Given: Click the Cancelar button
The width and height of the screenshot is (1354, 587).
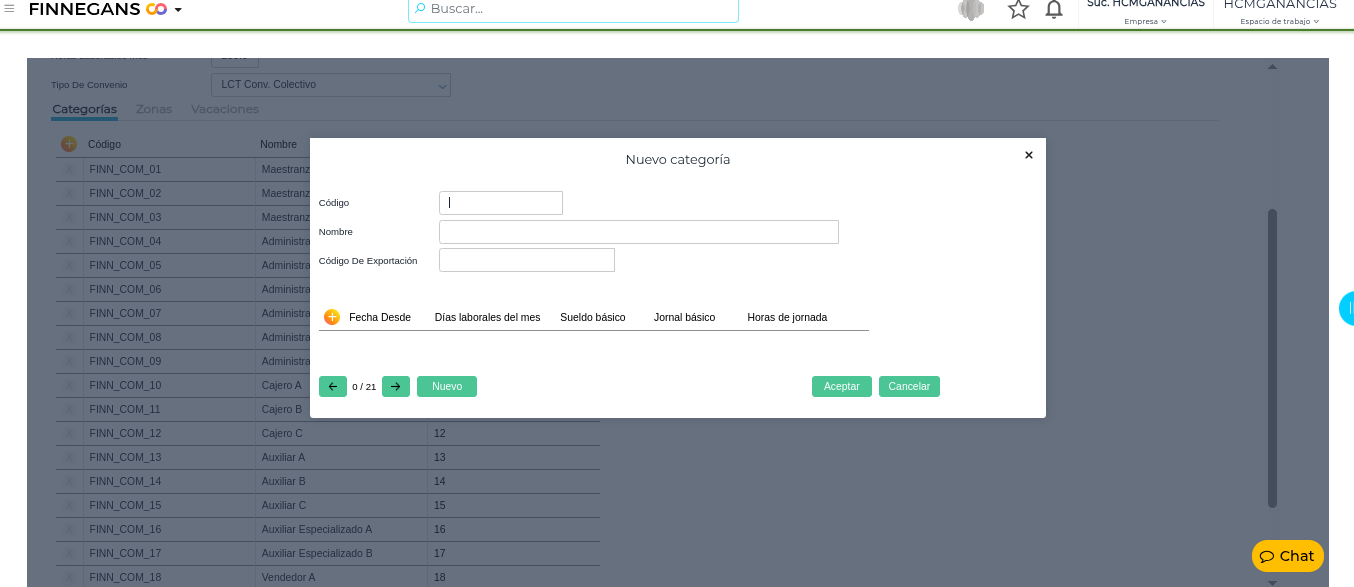Looking at the screenshot, I should [x=909, y=386].
